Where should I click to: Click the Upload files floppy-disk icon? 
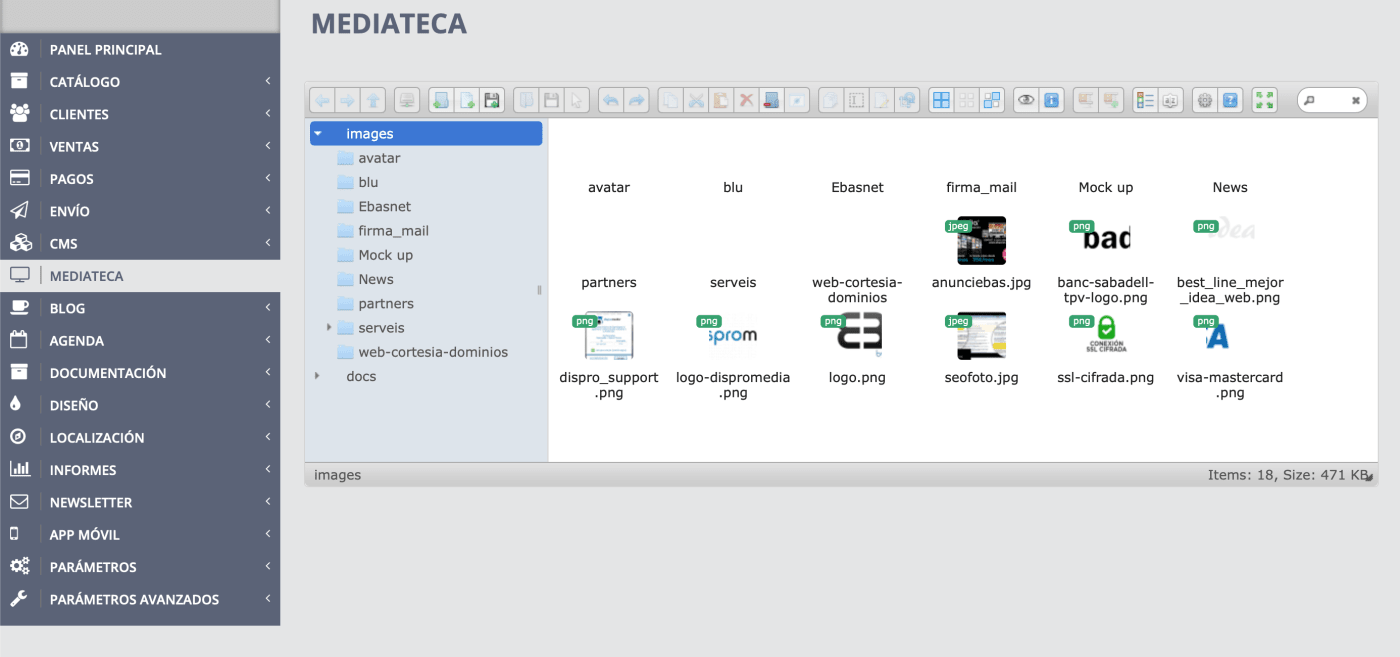491,100
